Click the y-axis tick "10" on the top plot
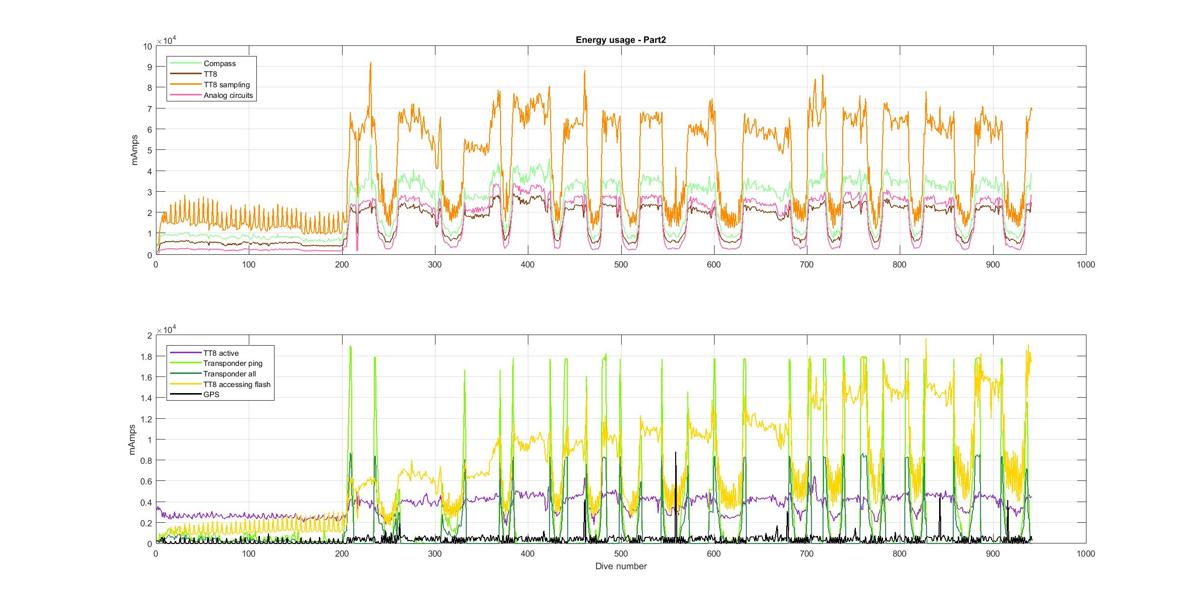 tap(146, 46)
